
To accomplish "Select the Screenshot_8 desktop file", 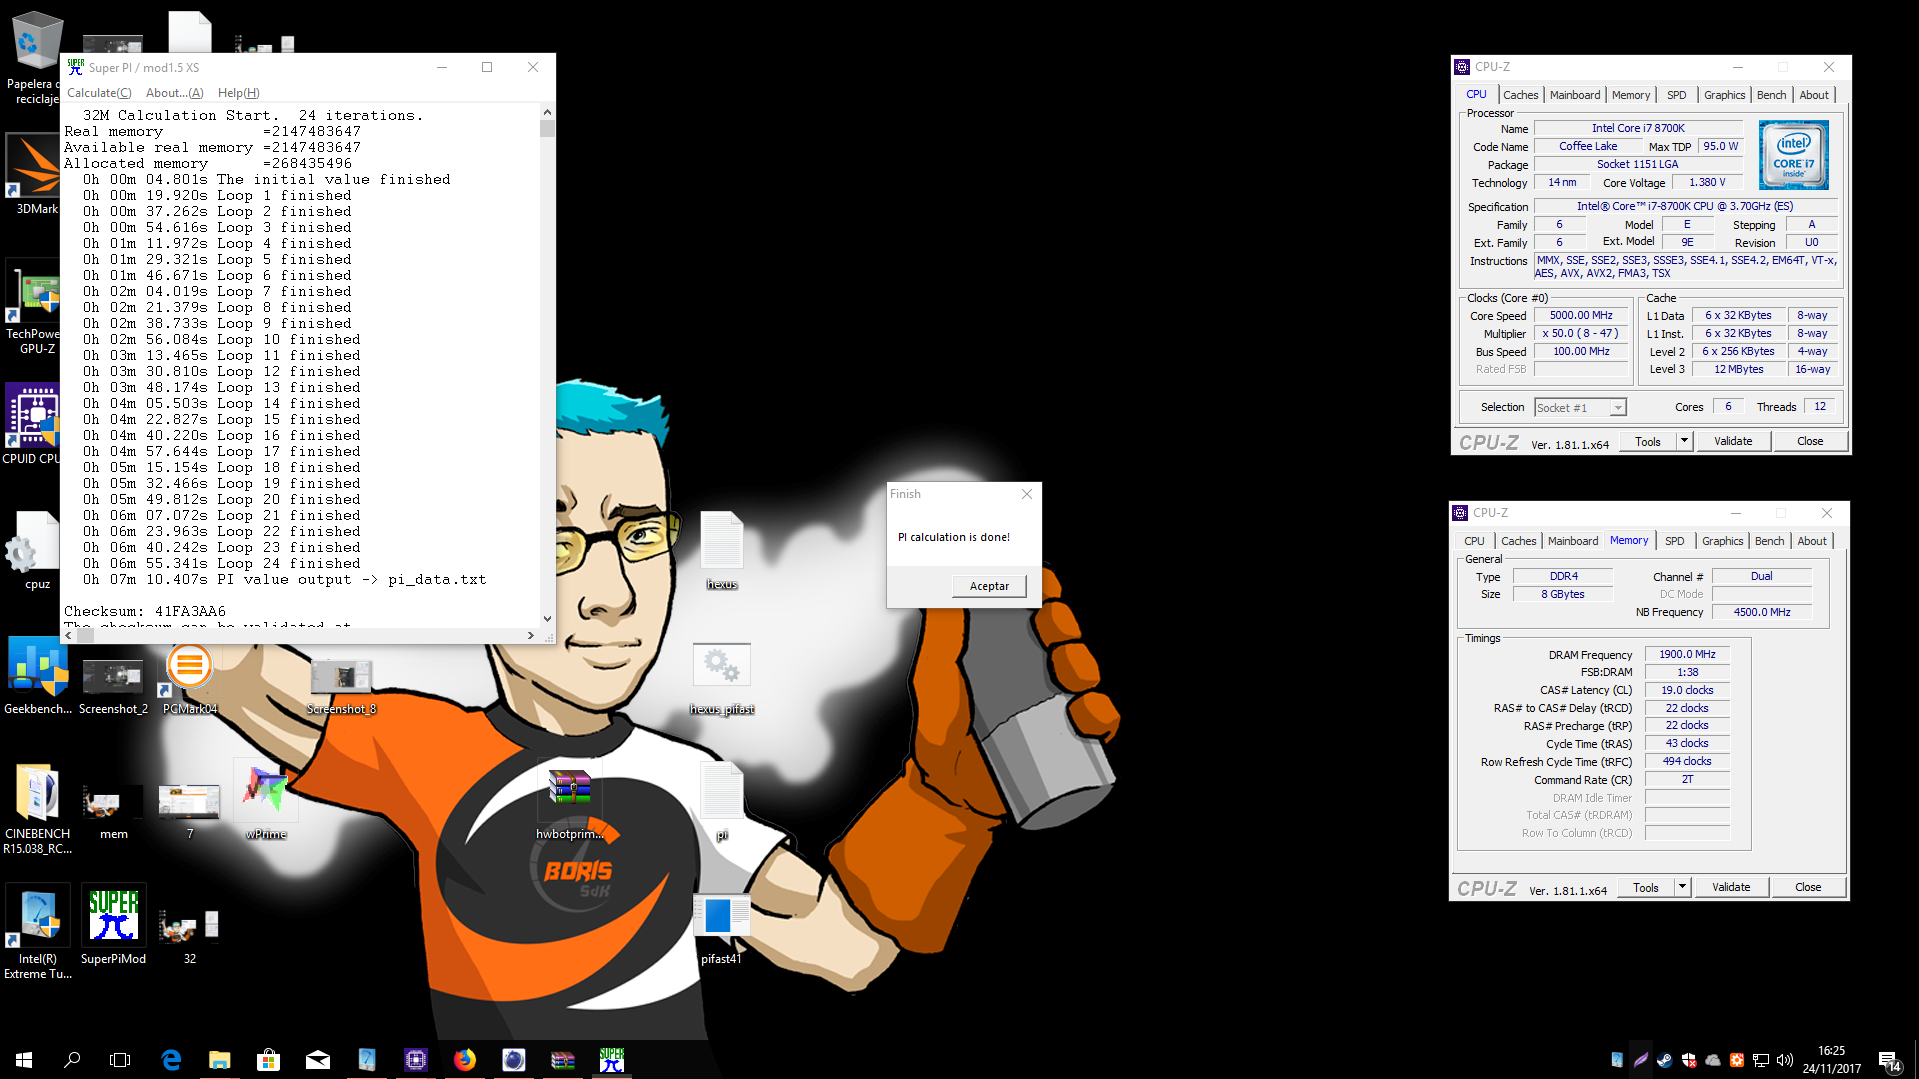I will point(341,686).
